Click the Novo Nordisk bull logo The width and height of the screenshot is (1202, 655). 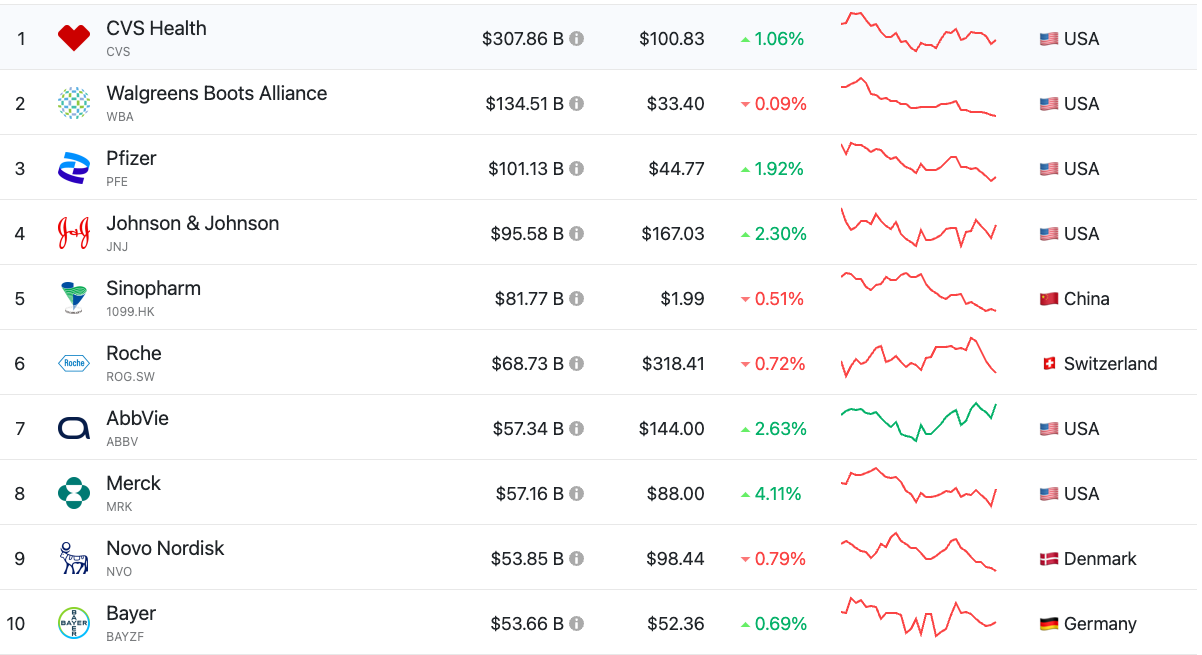pyautogui.click(x=74, y=558)
